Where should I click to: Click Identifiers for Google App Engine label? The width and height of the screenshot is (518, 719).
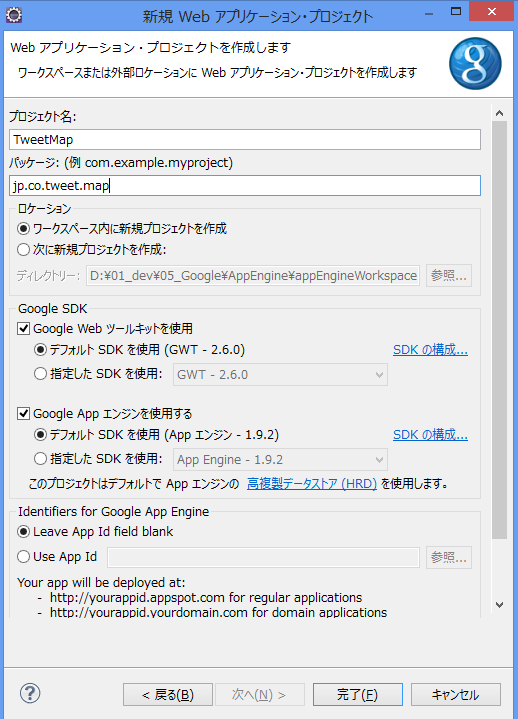[x=114, y=511]
